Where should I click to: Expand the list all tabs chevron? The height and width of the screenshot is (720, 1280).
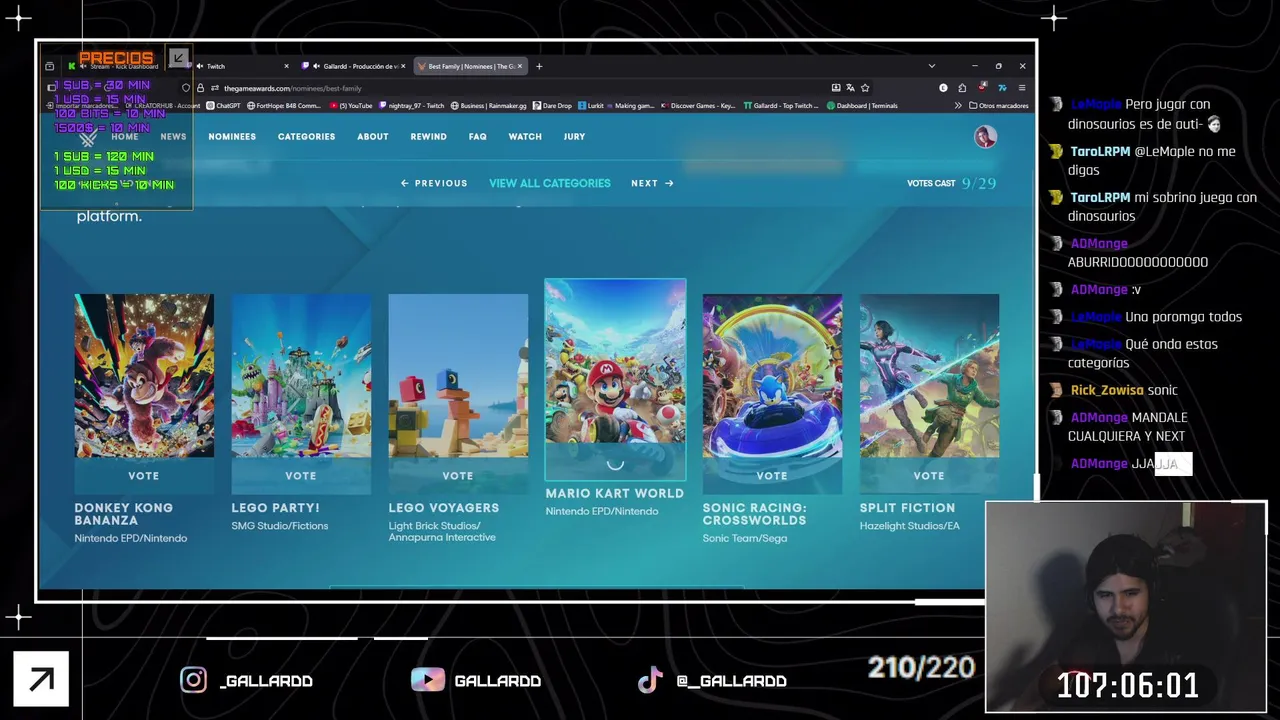(x=931, y=66)
